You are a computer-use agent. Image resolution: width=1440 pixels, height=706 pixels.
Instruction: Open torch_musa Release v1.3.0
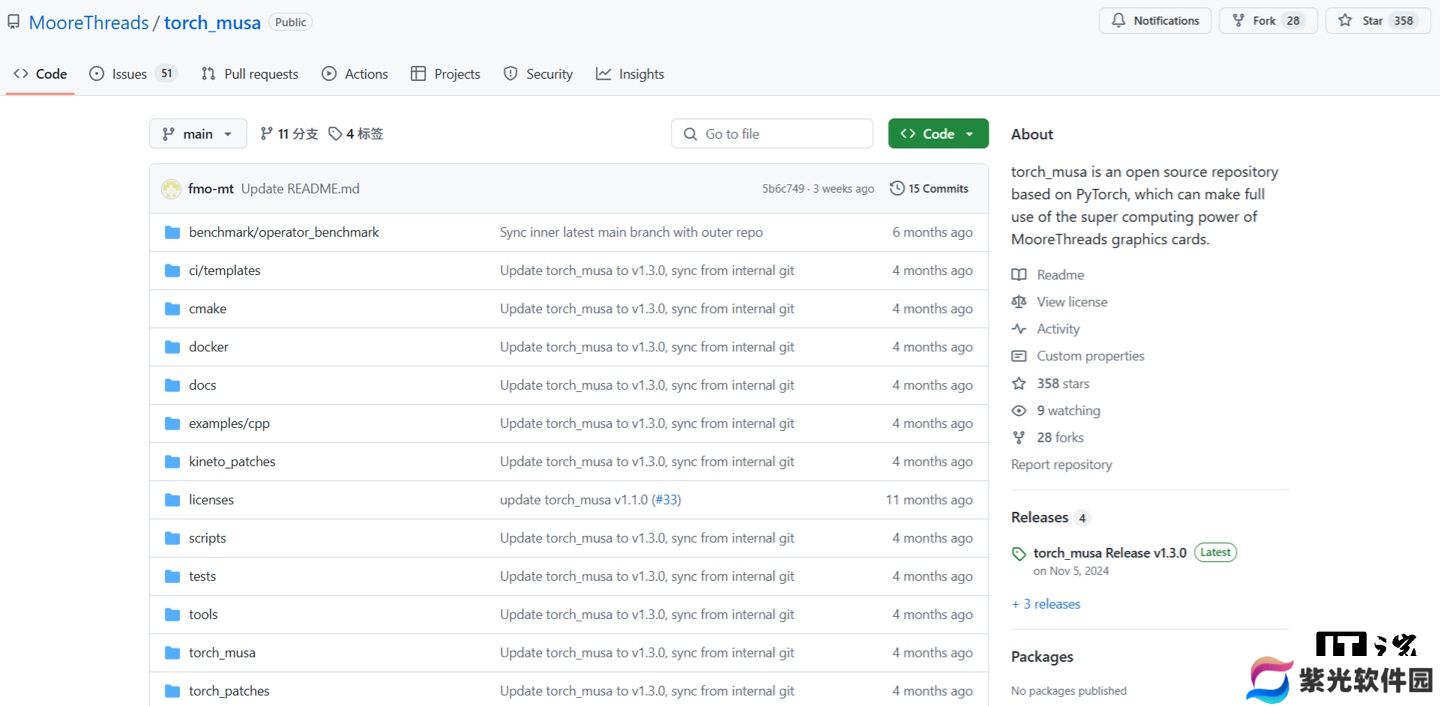[1110, 553]
